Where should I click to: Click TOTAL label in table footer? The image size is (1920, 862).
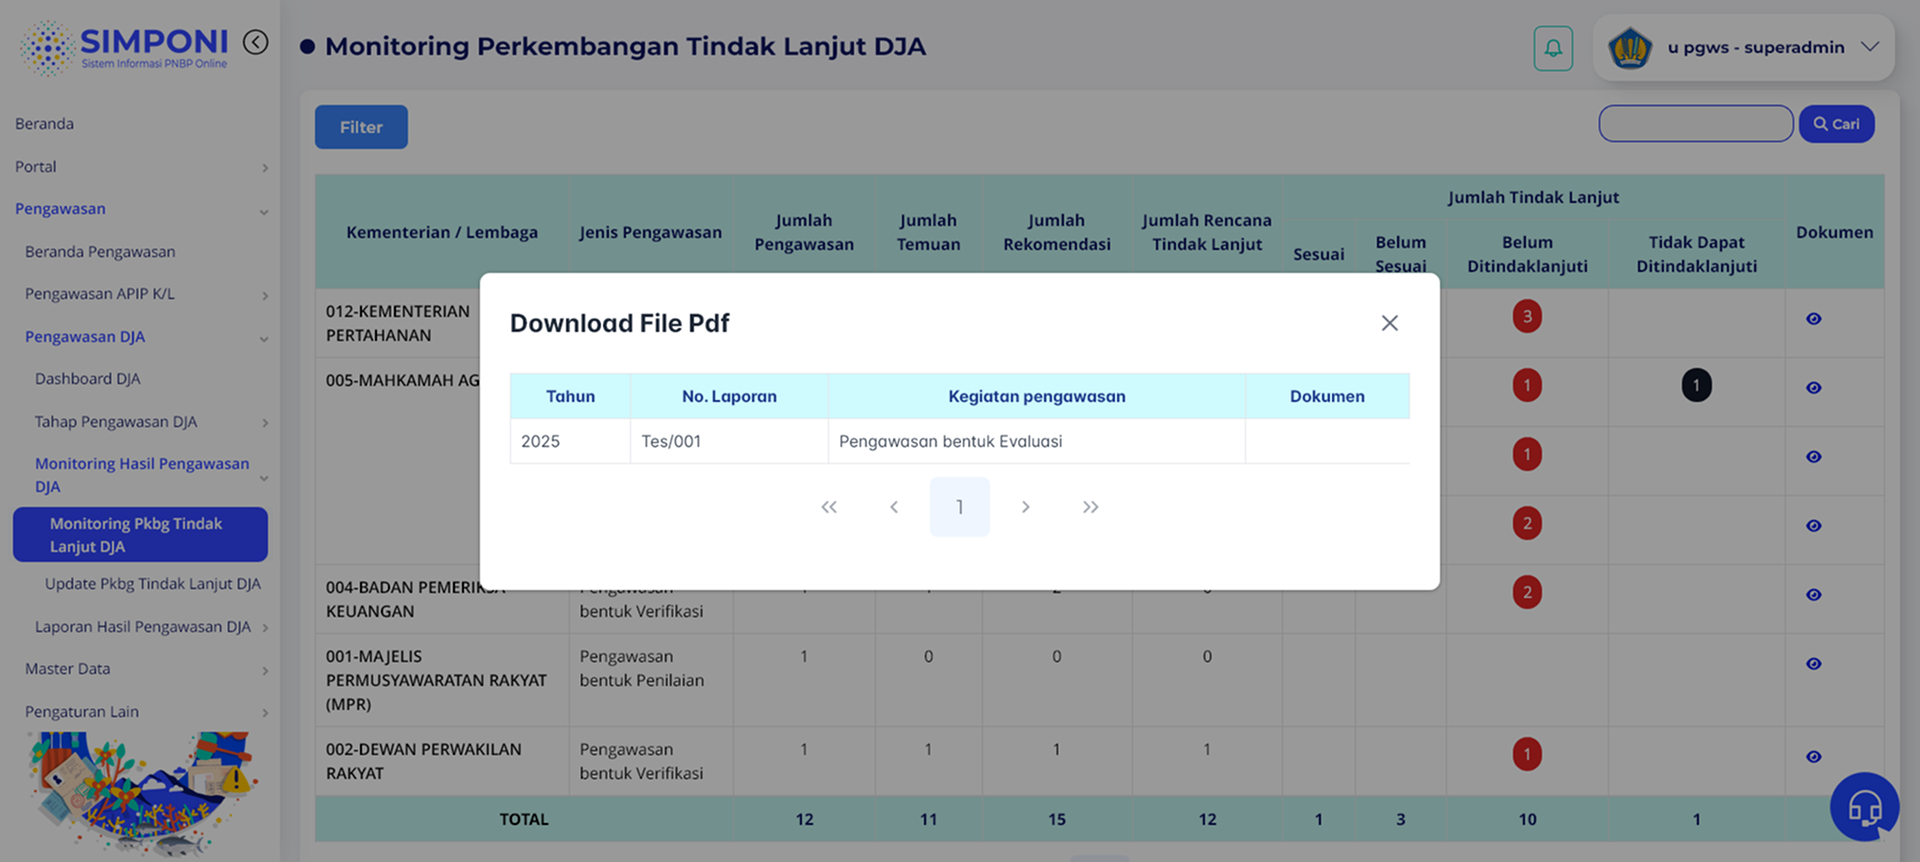coord(524,819)
